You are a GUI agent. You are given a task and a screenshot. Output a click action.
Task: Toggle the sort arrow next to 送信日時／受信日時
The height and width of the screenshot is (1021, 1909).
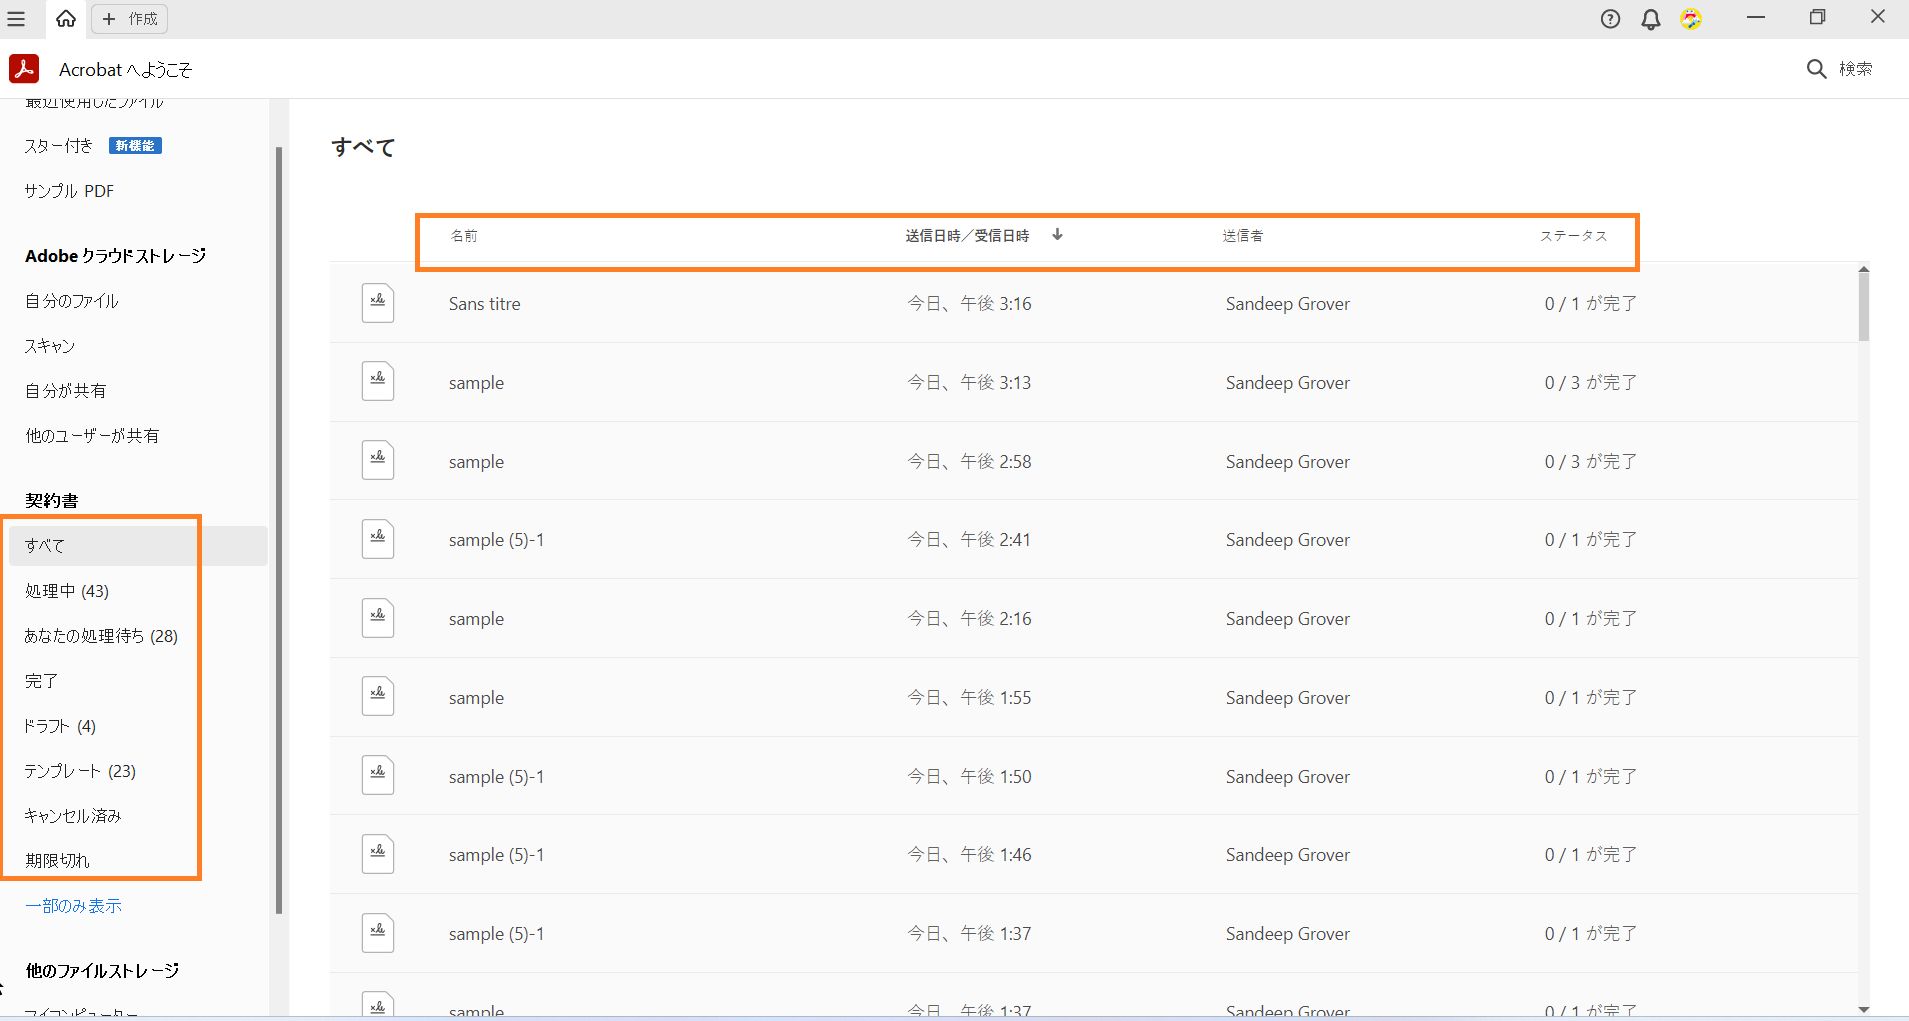pyautogui.click(x=1057, y=235)
